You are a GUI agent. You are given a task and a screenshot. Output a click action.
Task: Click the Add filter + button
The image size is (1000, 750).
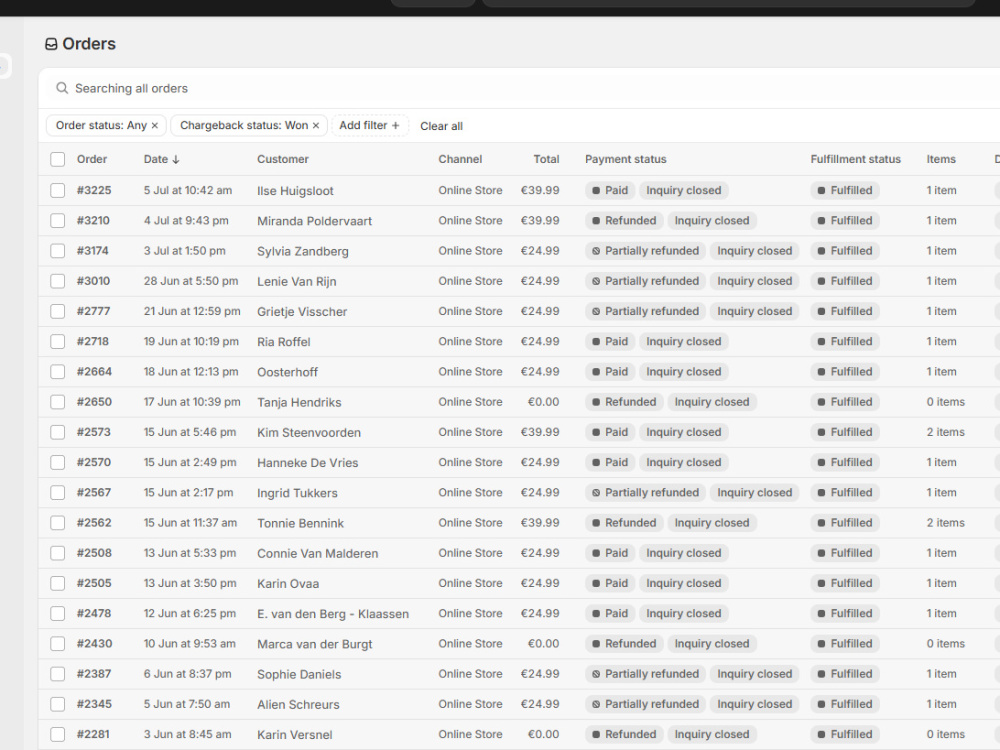pos(369,126)
